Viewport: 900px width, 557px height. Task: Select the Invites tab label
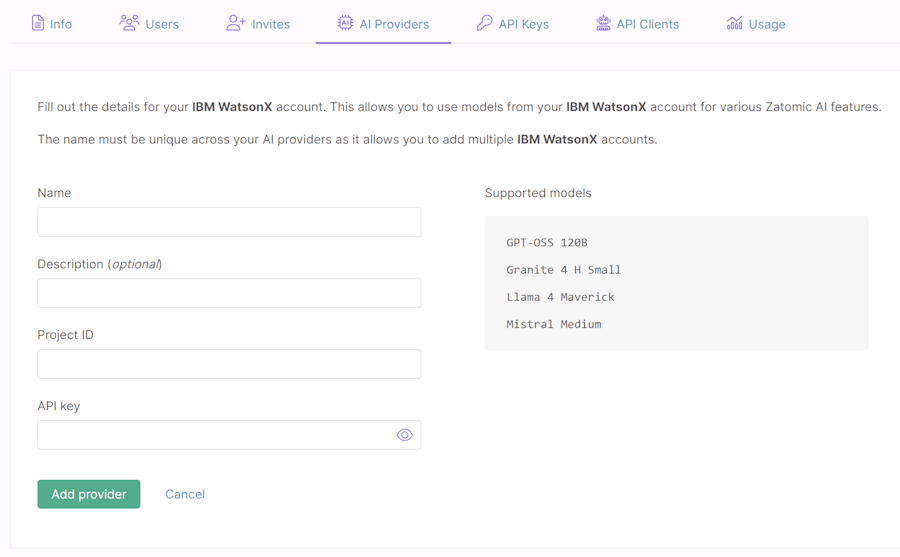click(271, 24)
